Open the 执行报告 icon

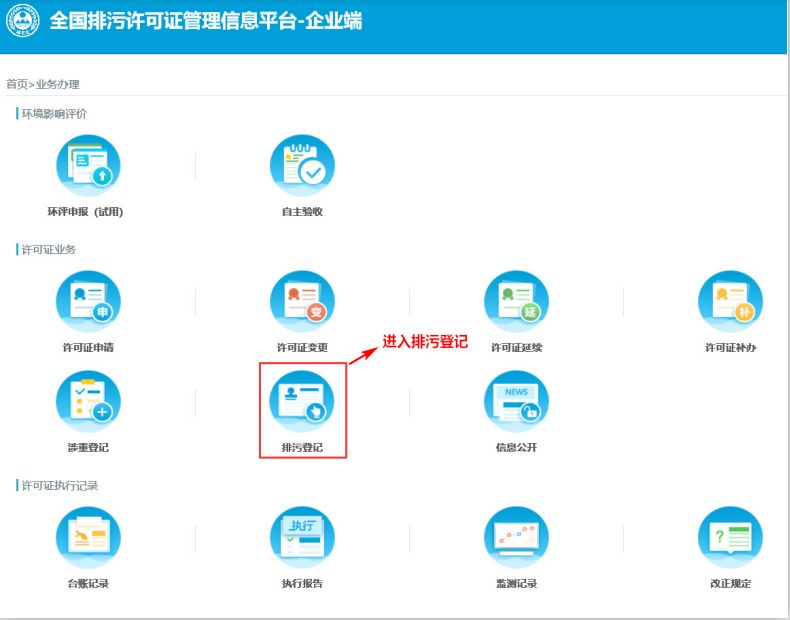302,538
